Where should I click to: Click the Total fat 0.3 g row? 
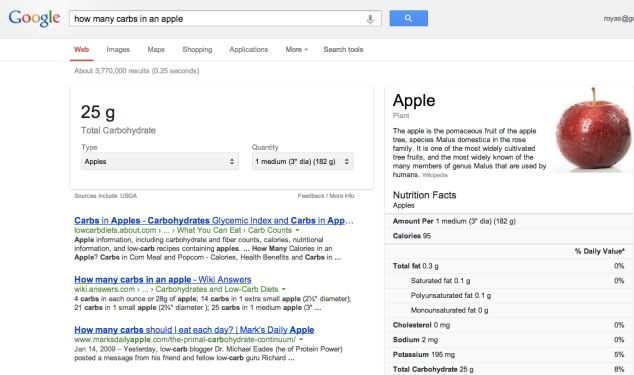[x=509, y=266]
